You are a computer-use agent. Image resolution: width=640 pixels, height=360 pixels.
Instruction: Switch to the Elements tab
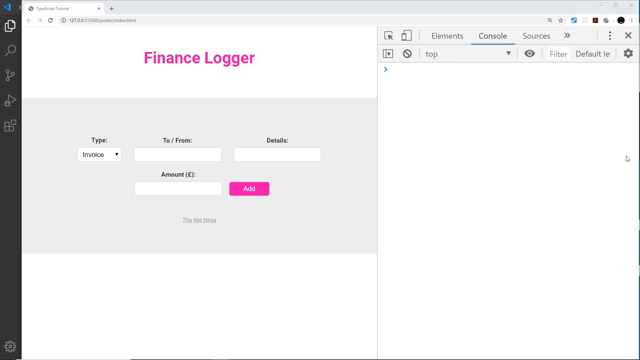pyautogui.click(x=447, y=36)
